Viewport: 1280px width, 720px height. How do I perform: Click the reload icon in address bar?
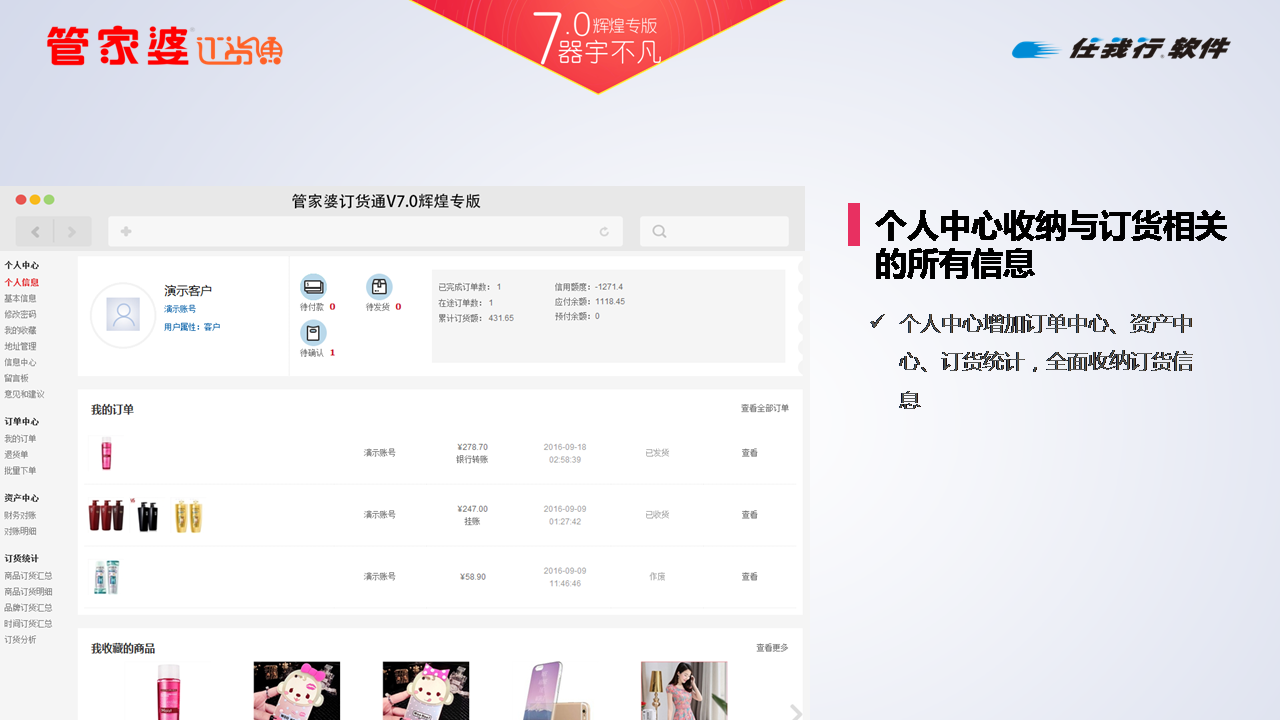[x=604, y=232]
